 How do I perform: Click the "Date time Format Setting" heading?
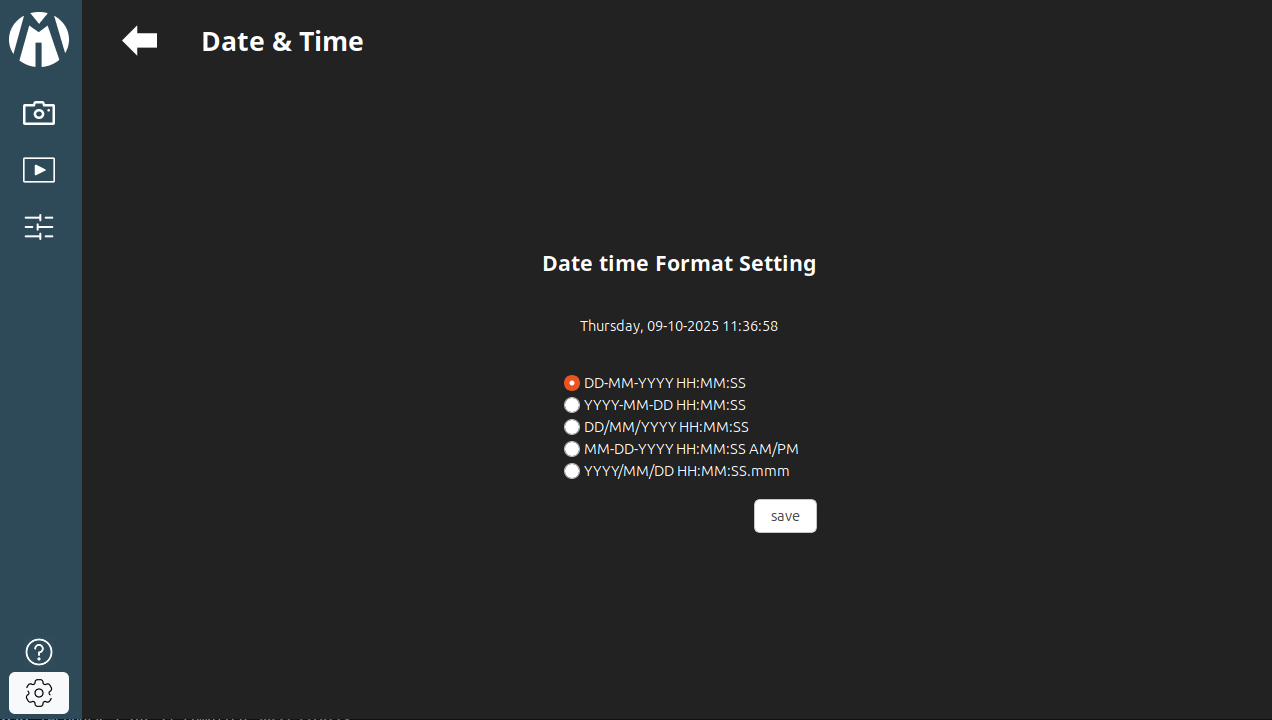[x=679, y=263]
